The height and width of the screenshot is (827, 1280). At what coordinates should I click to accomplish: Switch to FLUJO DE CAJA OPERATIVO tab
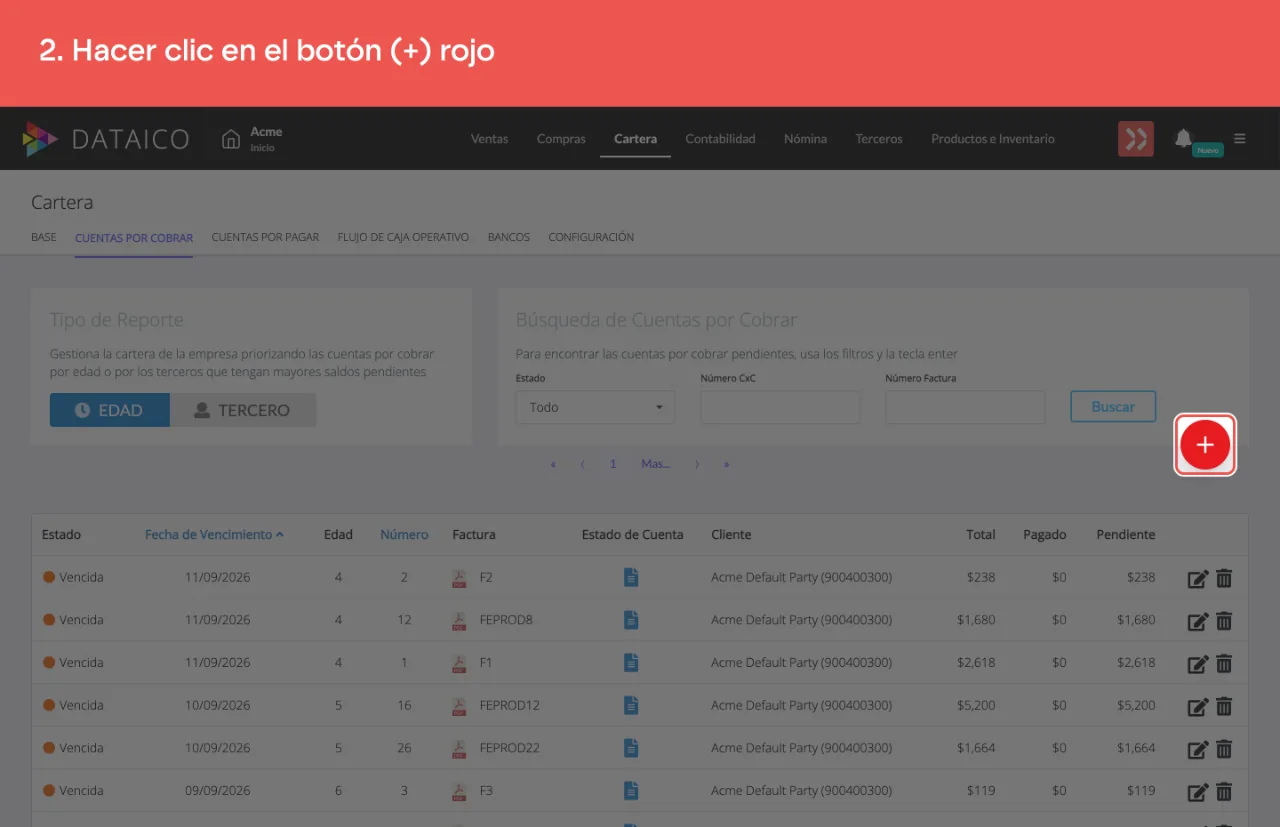click(403, 238)
